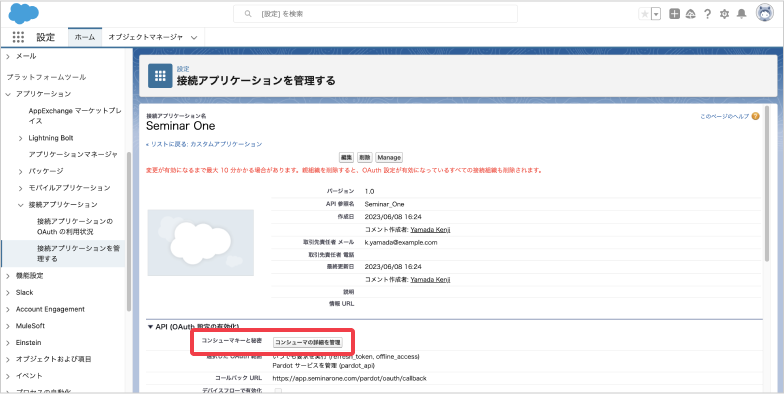Viewport: 784px width, 394px height.
Task: Expand the イベント sidebar section
Action: 8,376
